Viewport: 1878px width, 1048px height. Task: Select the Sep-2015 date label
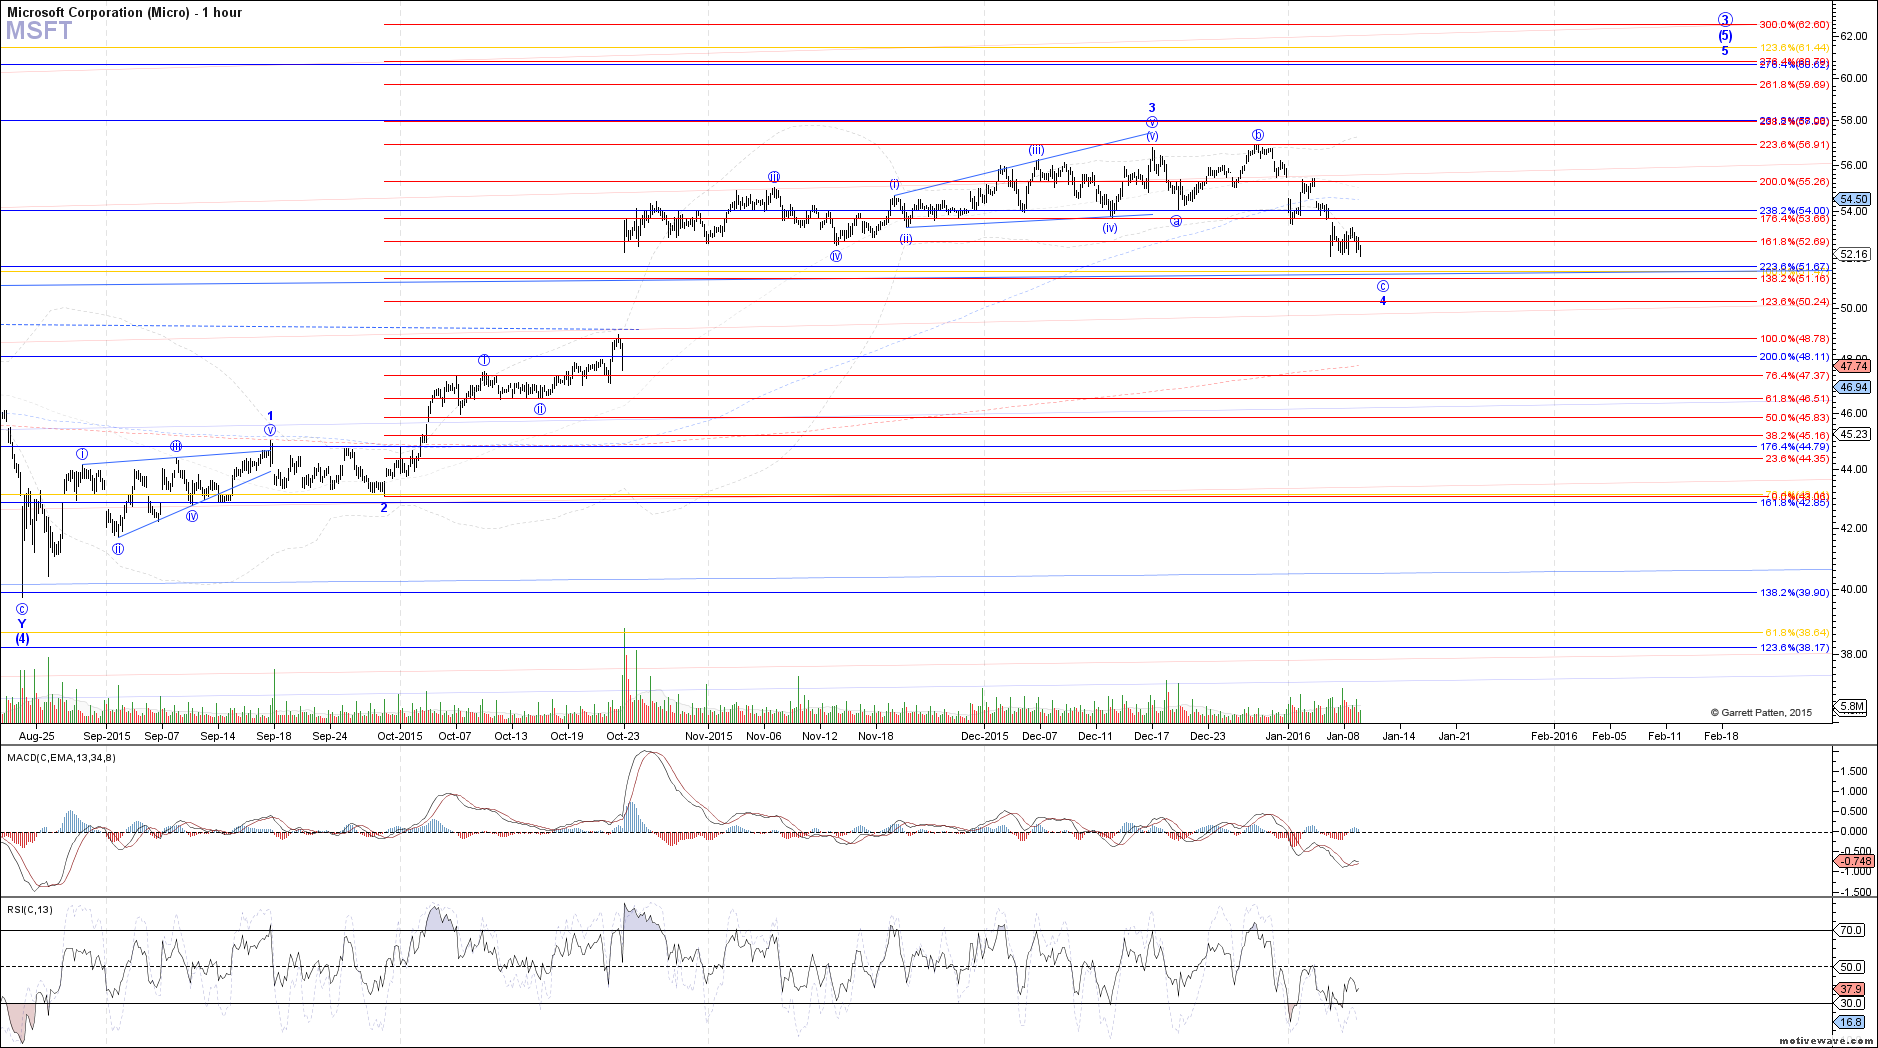click(107, 736)
